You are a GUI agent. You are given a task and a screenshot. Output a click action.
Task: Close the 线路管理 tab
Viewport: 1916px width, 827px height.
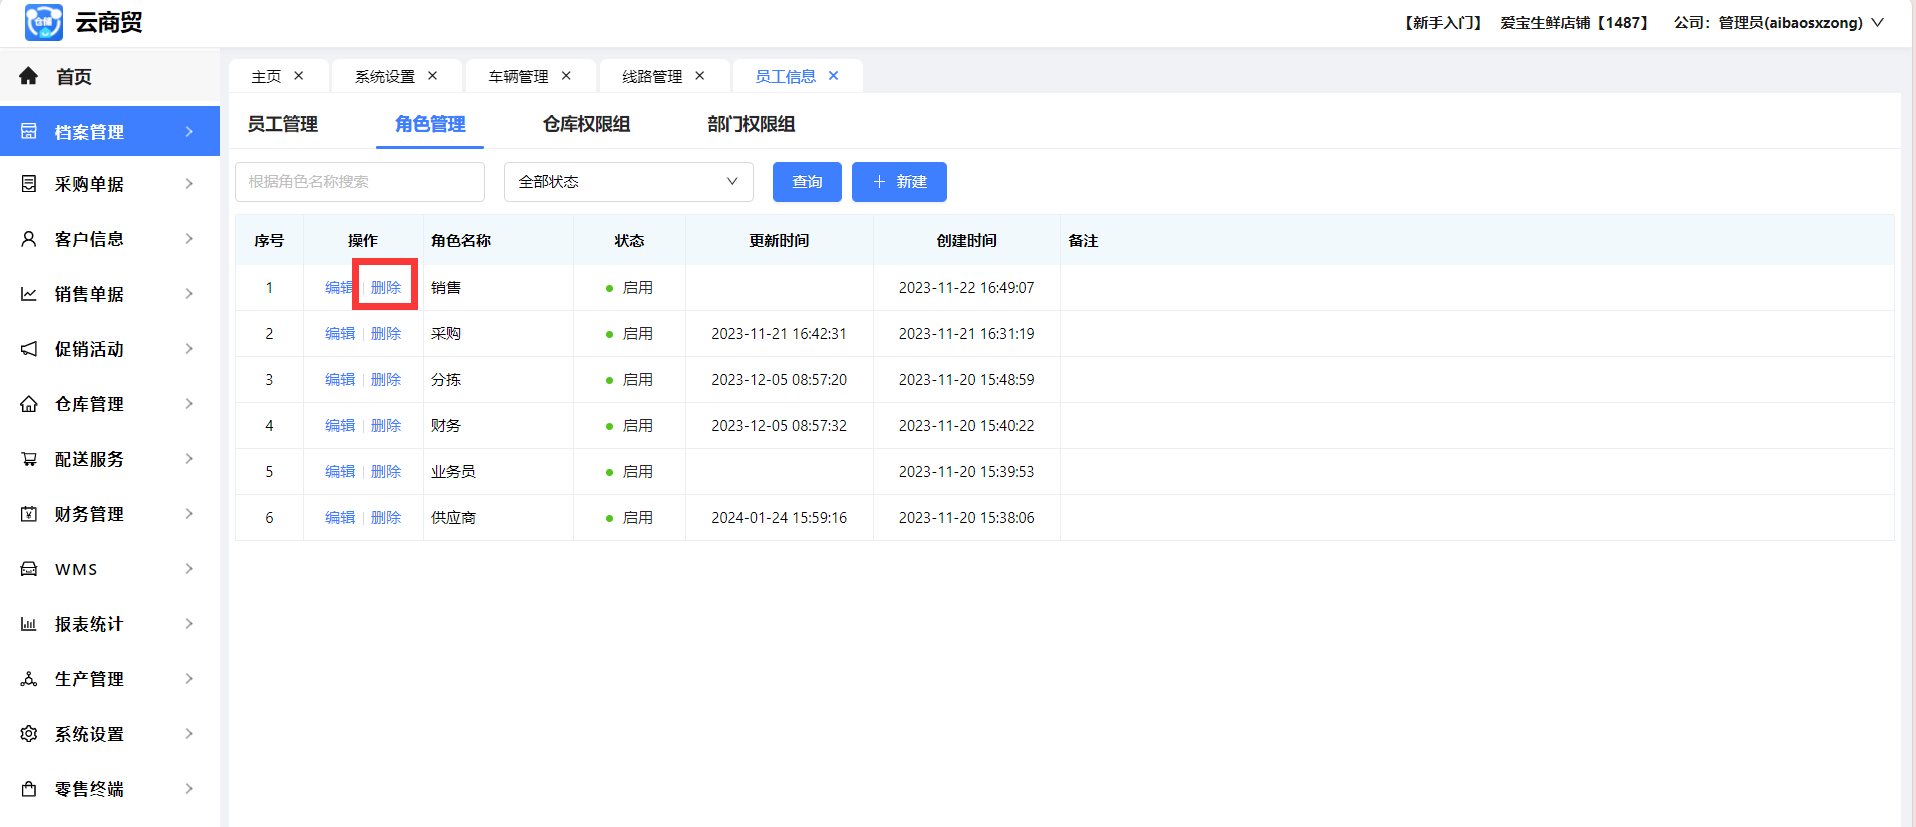pyautogui.click(x=700, y=76)
